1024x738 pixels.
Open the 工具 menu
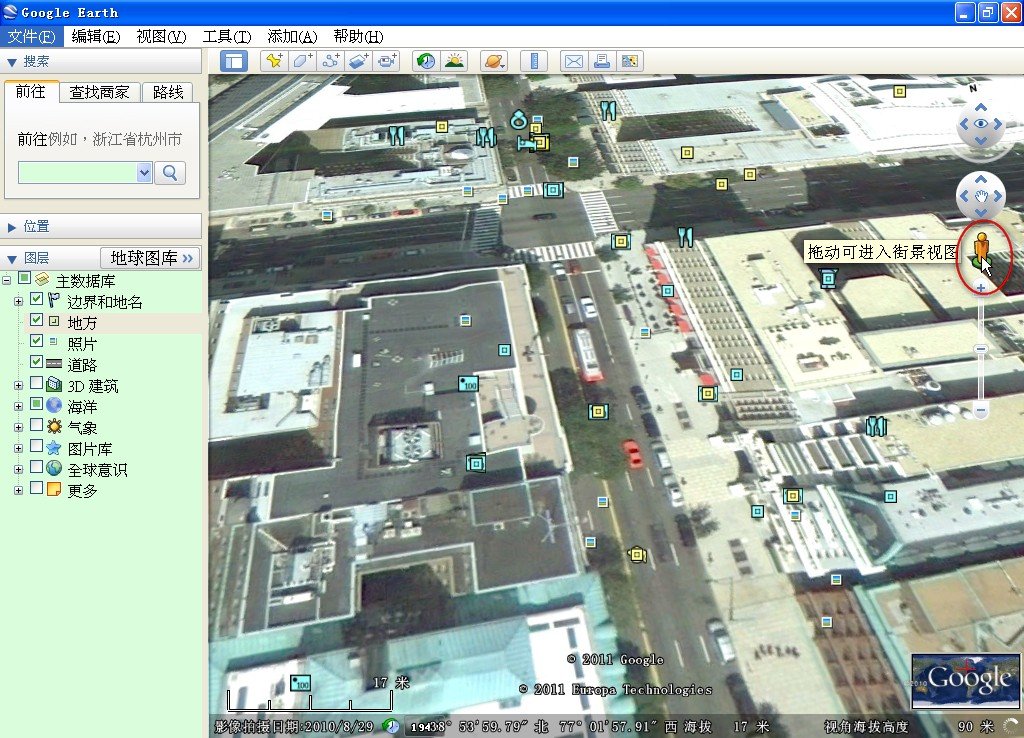(226, 36)
